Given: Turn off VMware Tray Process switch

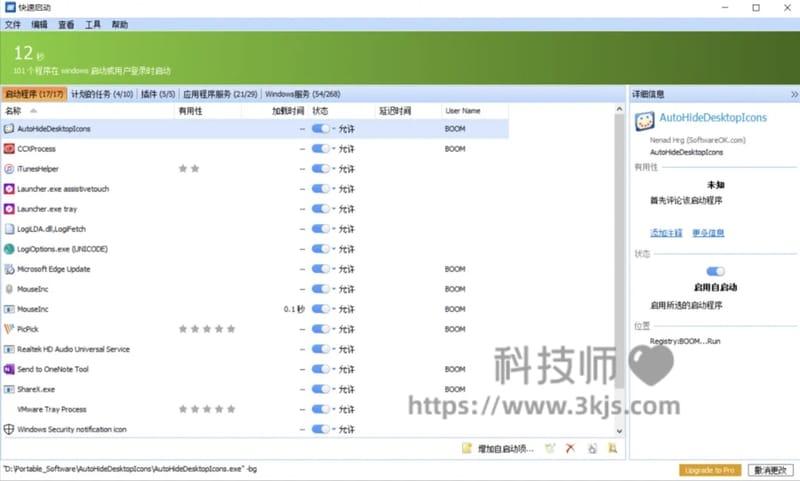Looking at the screenshot, I should pyautogui.click(x=320, y=409).
